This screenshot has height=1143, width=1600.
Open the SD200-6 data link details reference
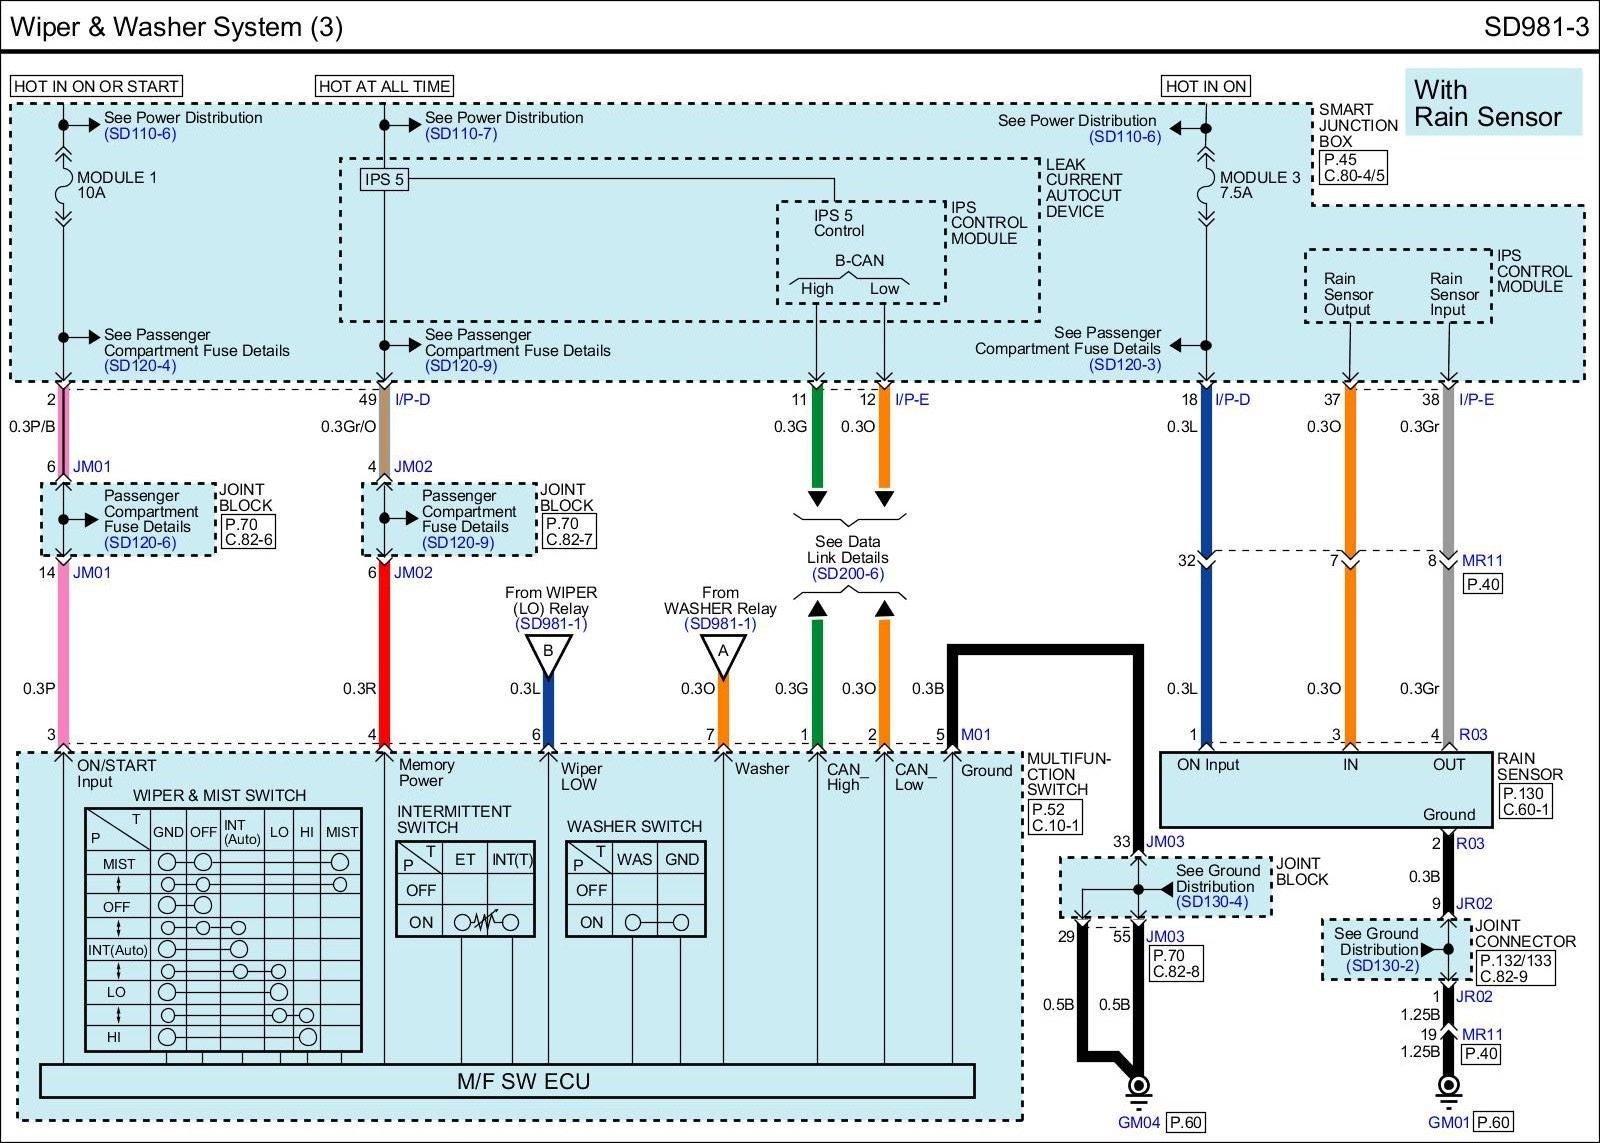pyautogui.click(x=848, y=574)
